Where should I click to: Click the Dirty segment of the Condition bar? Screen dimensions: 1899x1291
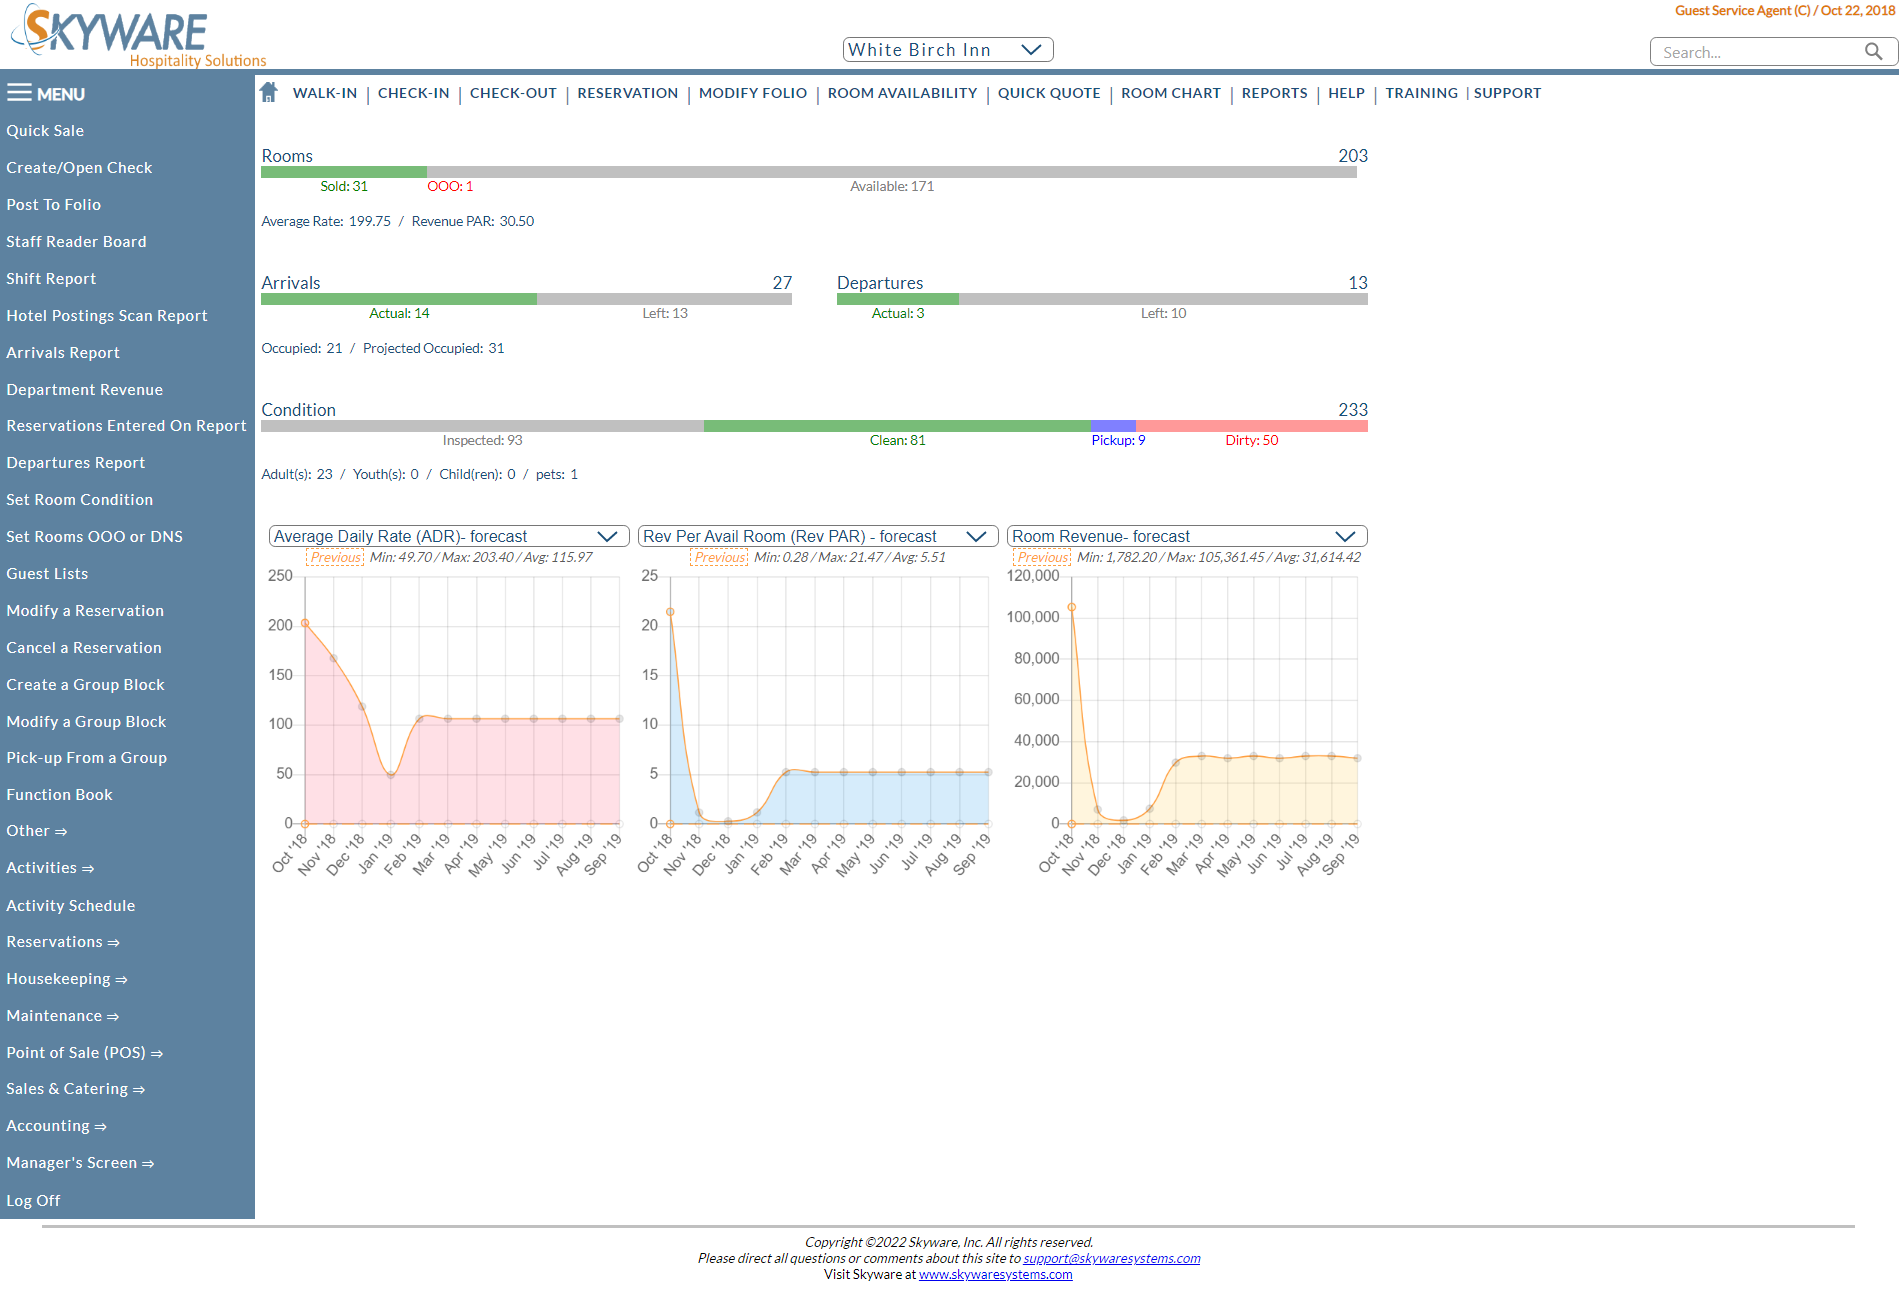click(x=1250, y=425)
